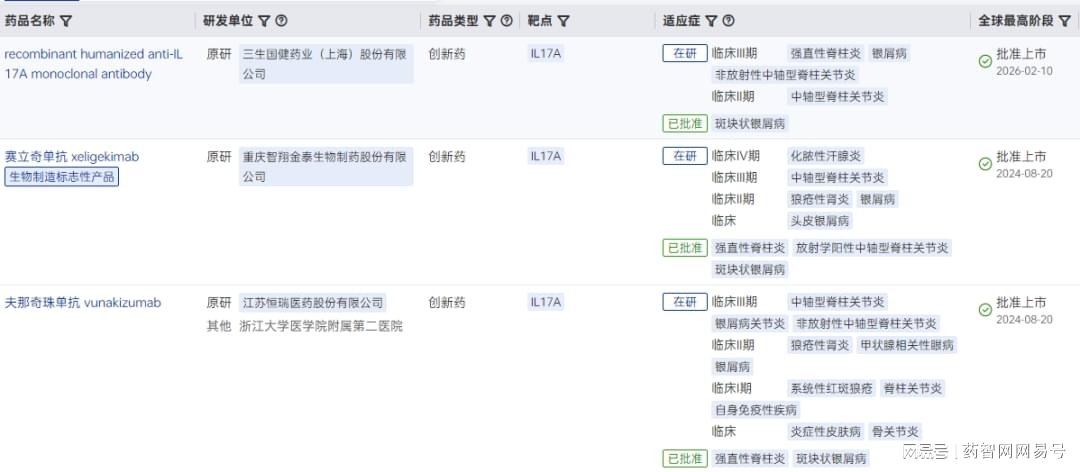This screenshot has width=1080, height=472.
Task: Click 江苏恒瑞医药股份有限公司 company tag
Action: pos(313,302)
